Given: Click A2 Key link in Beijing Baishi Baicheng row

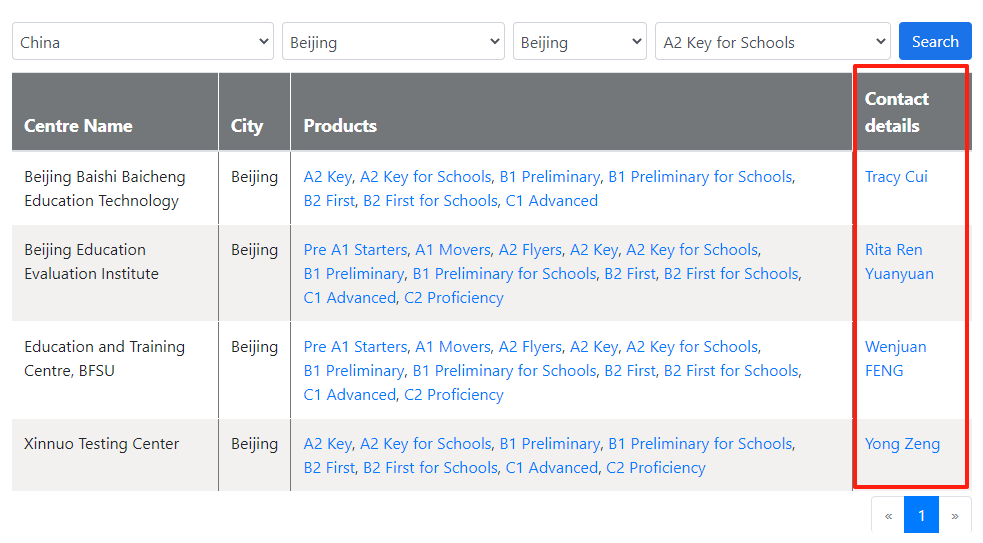Looking at the screenshot, I should coord(328,177).
